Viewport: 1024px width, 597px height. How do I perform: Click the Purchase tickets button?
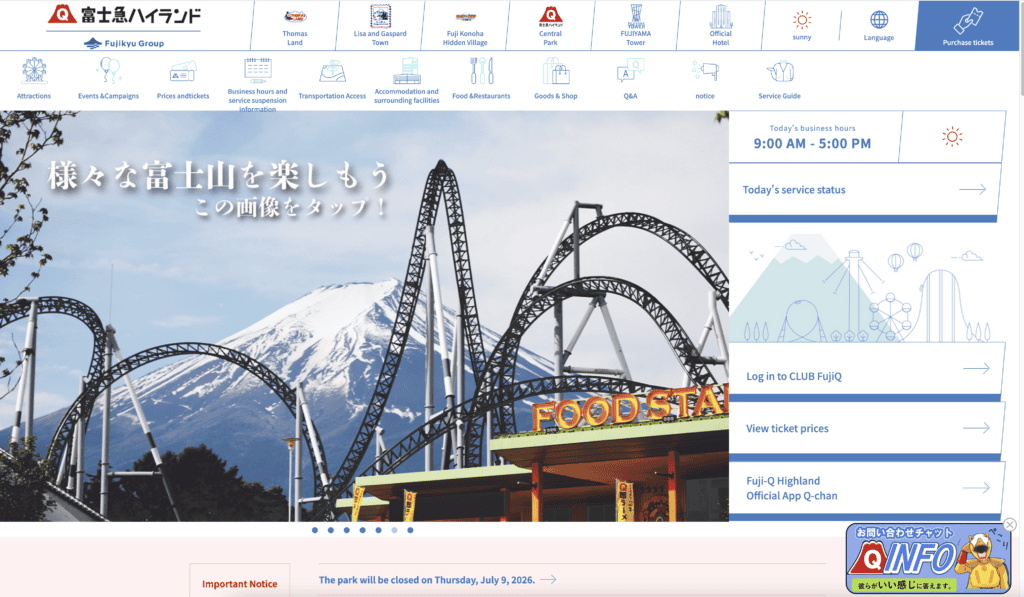(968, 25)
